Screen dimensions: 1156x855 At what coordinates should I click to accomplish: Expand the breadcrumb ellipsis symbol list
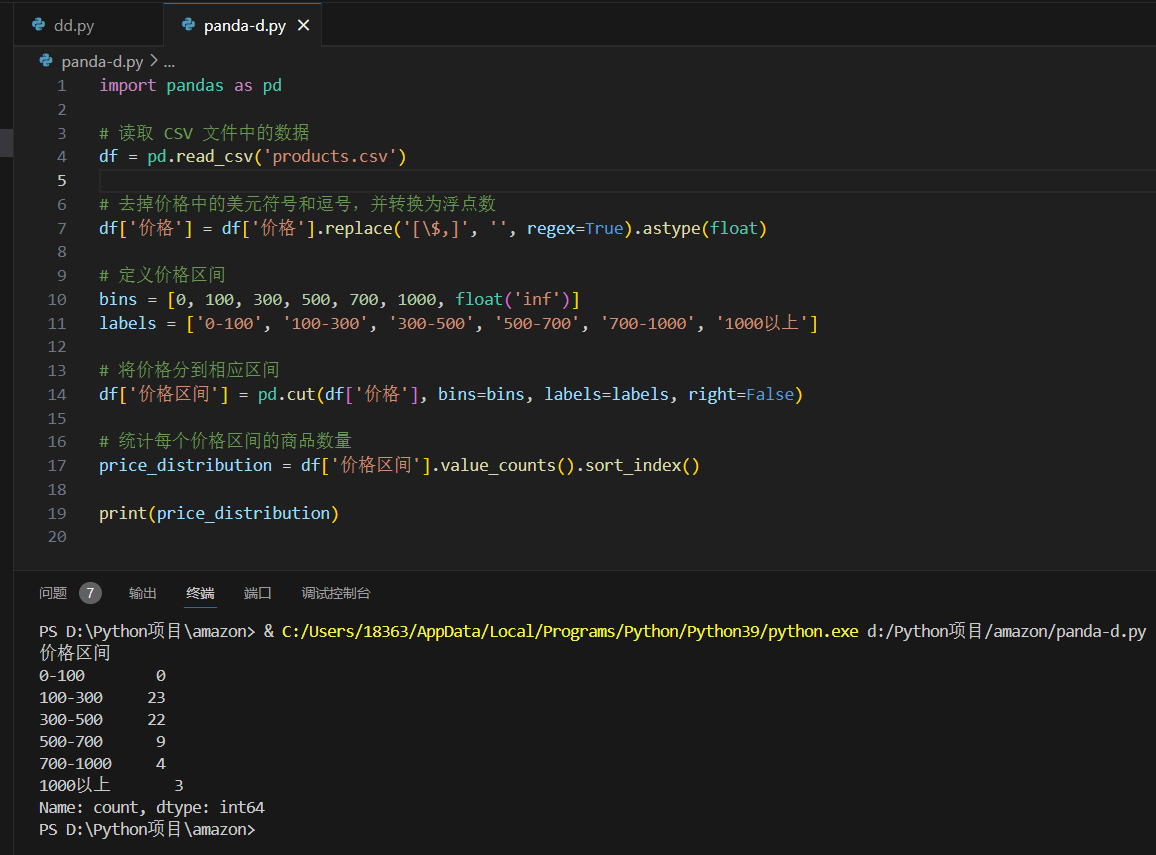coord(170,62)
